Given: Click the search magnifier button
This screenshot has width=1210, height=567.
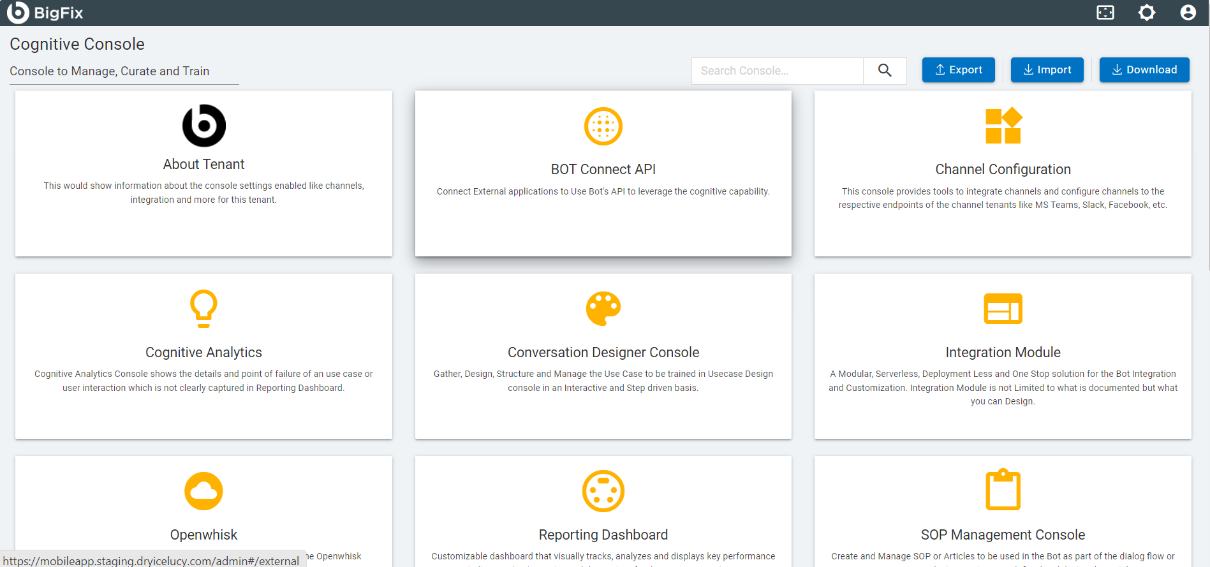Looking at the screenshot, I should (x=885, y=70).
